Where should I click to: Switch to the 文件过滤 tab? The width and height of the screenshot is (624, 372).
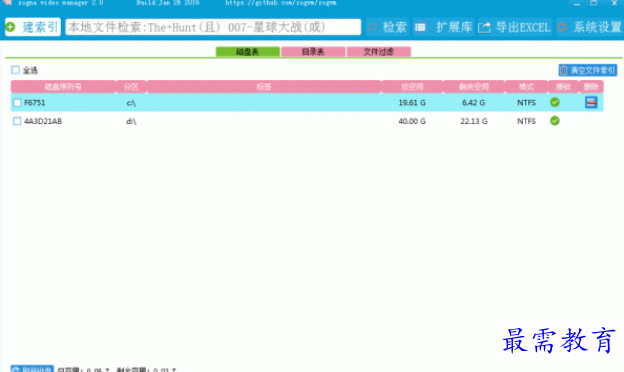pos(378,52)
